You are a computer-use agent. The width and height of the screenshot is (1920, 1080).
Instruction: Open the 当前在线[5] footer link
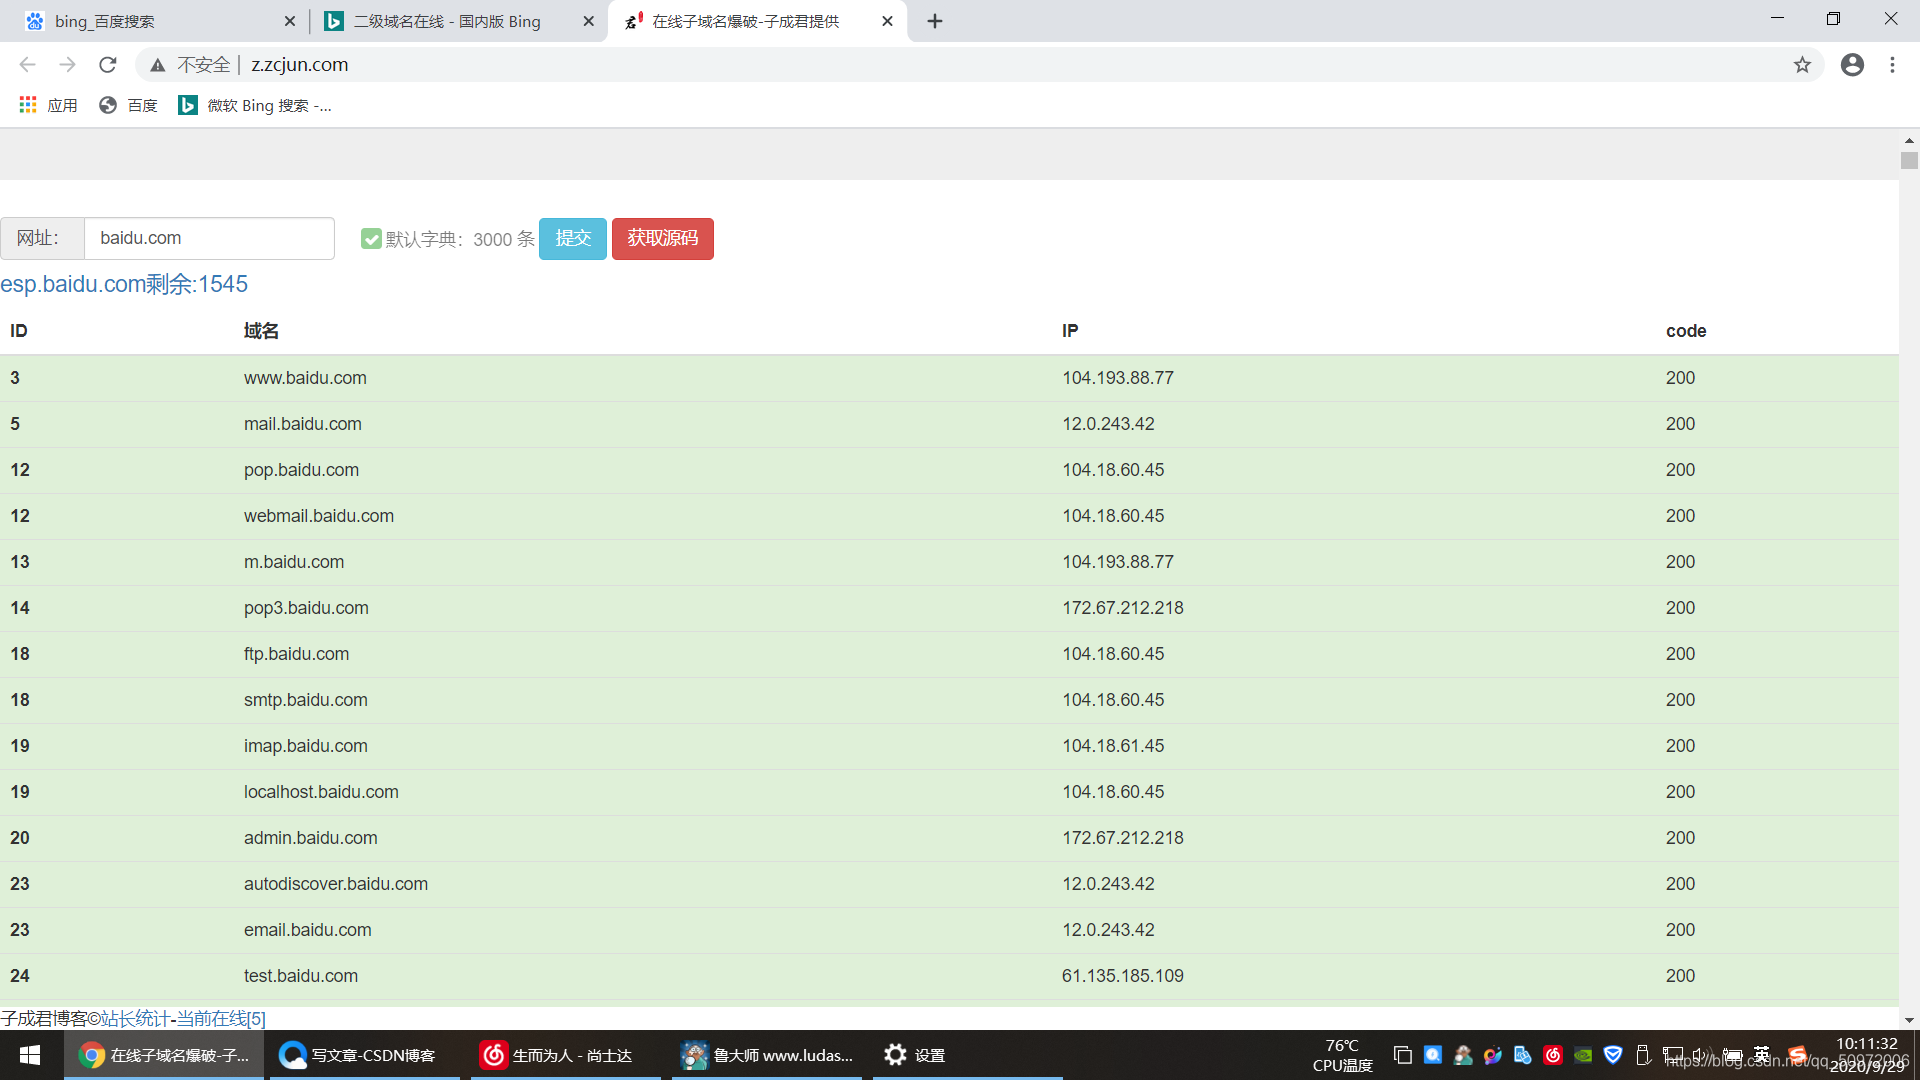(x=221, y=1018)
